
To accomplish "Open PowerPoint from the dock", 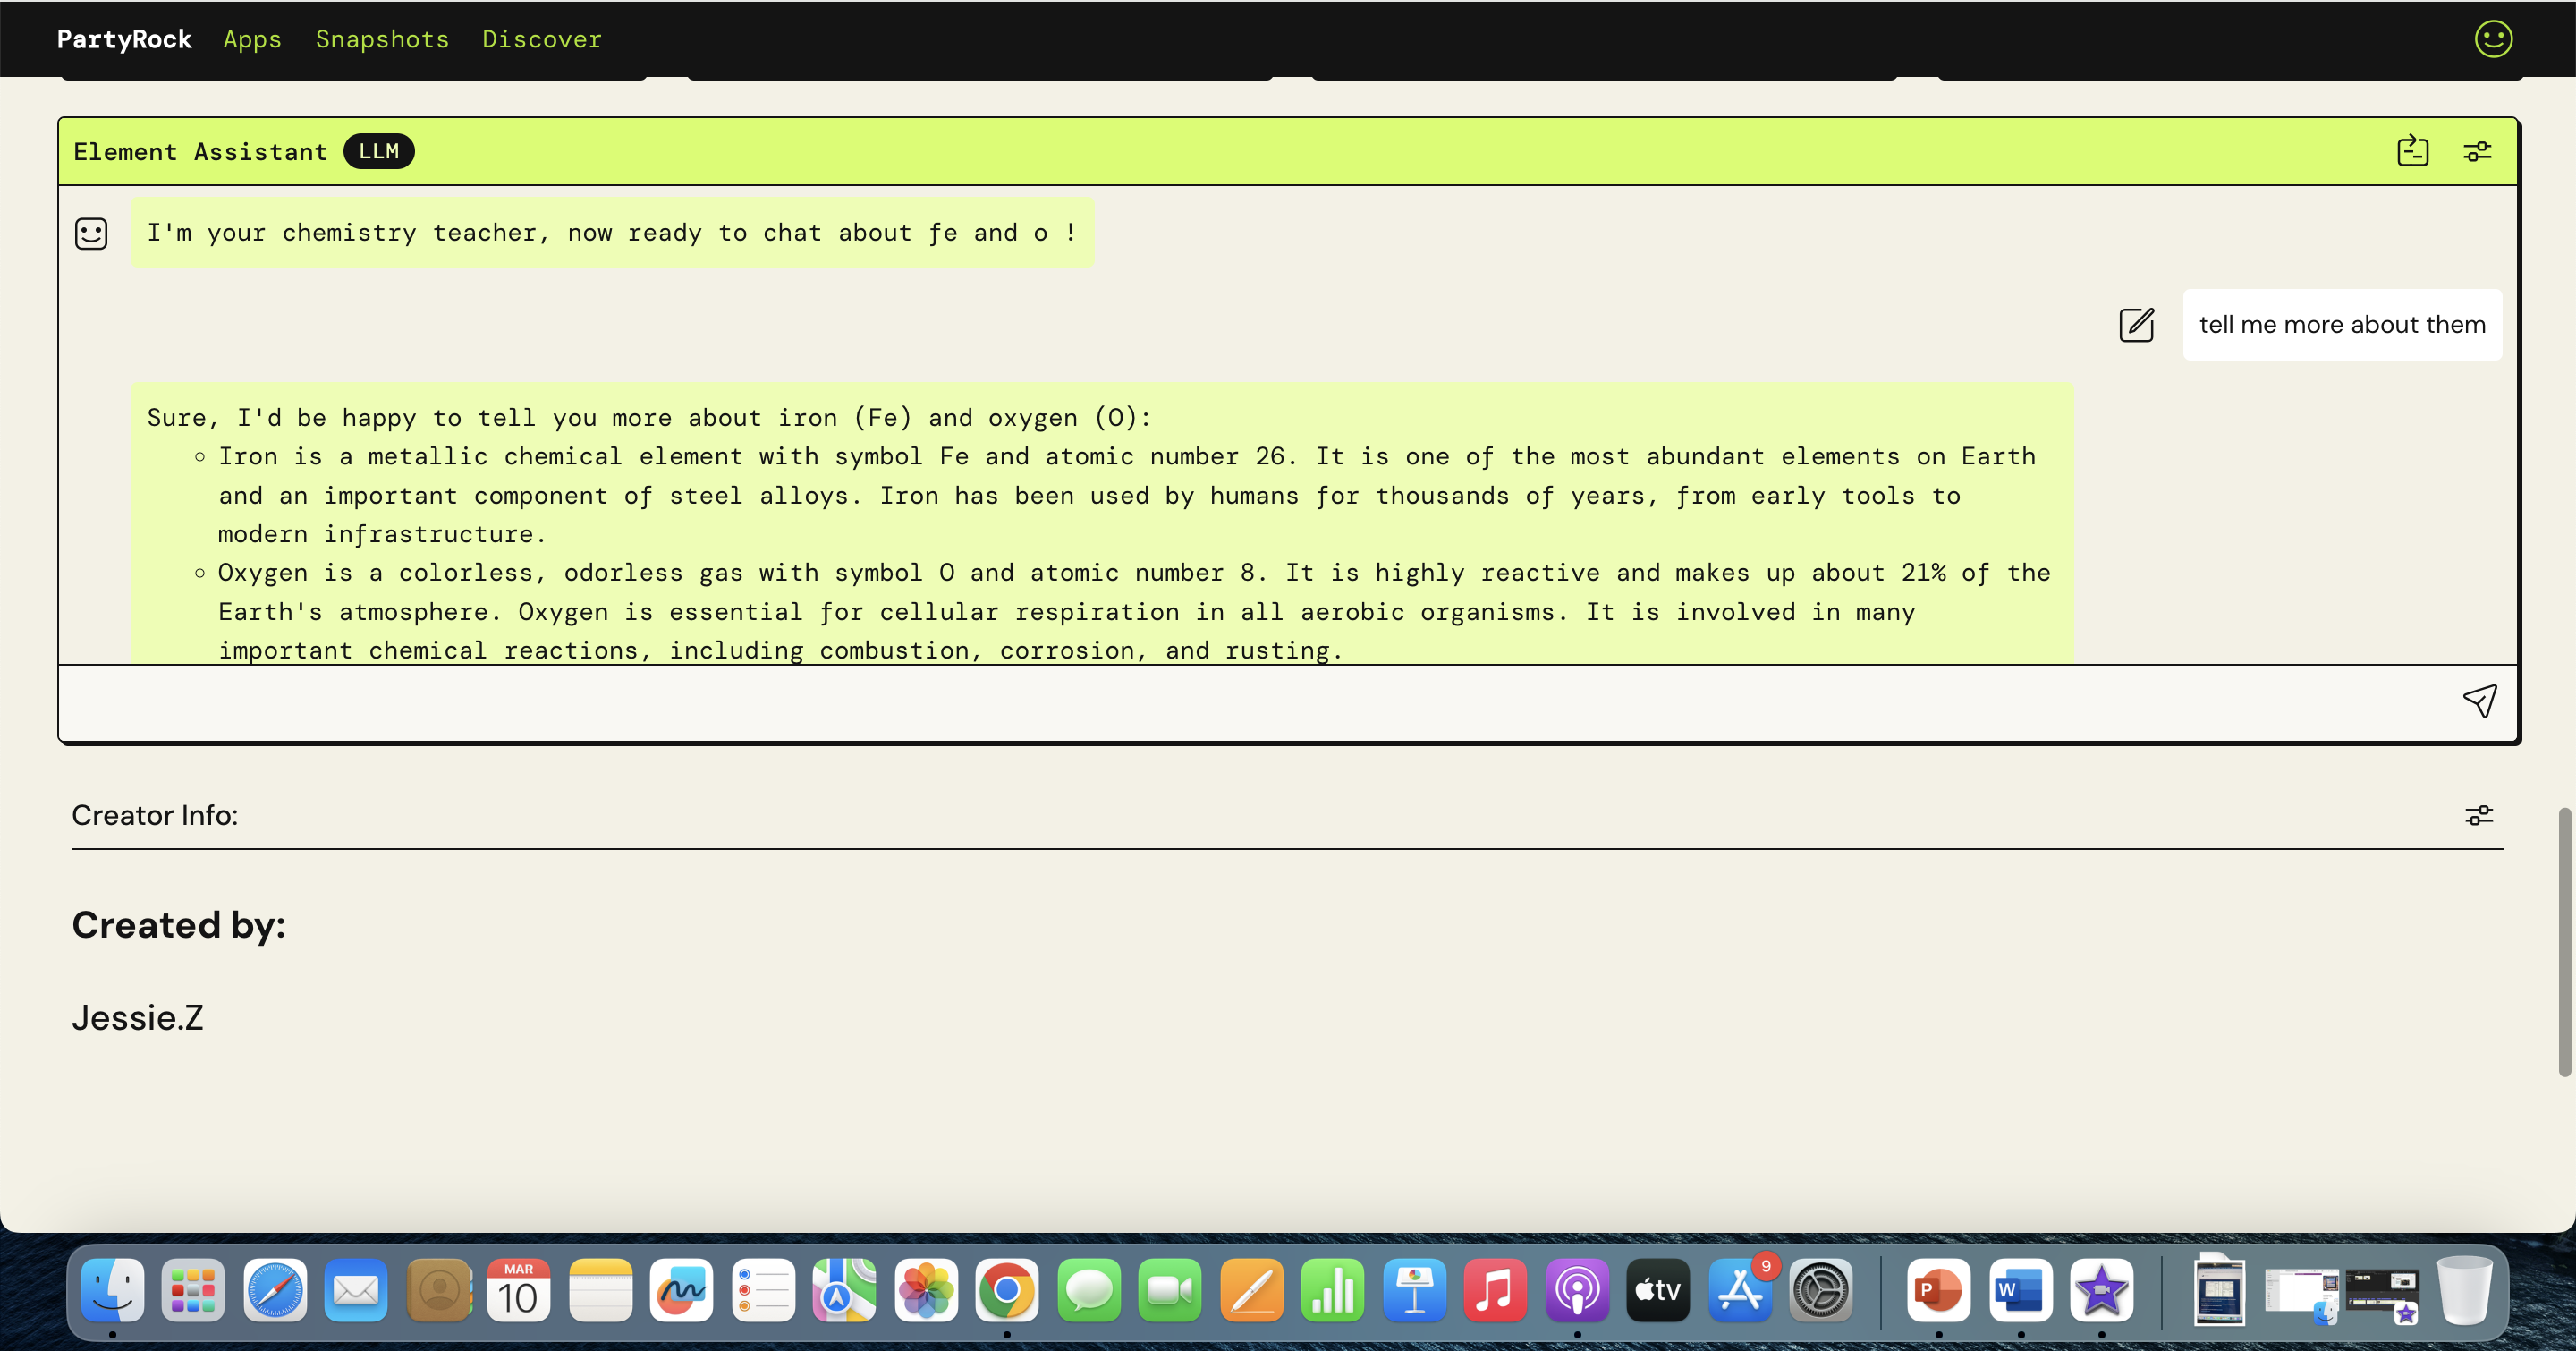I will (x=1938, y=1290).
